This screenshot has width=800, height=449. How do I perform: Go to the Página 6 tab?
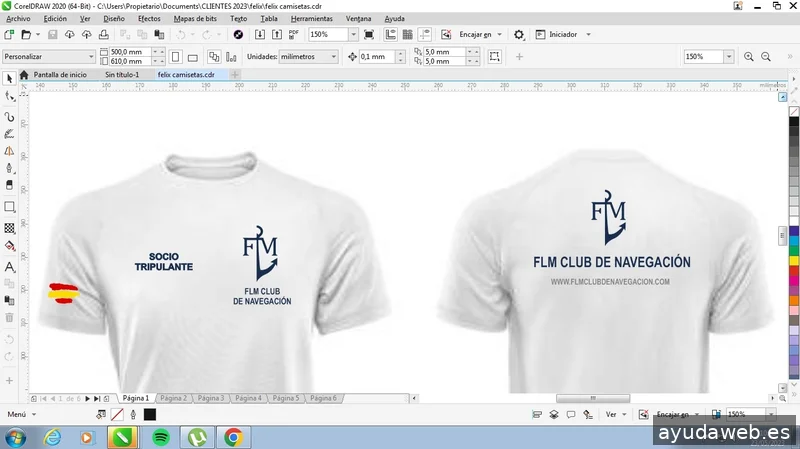[323, 398]
